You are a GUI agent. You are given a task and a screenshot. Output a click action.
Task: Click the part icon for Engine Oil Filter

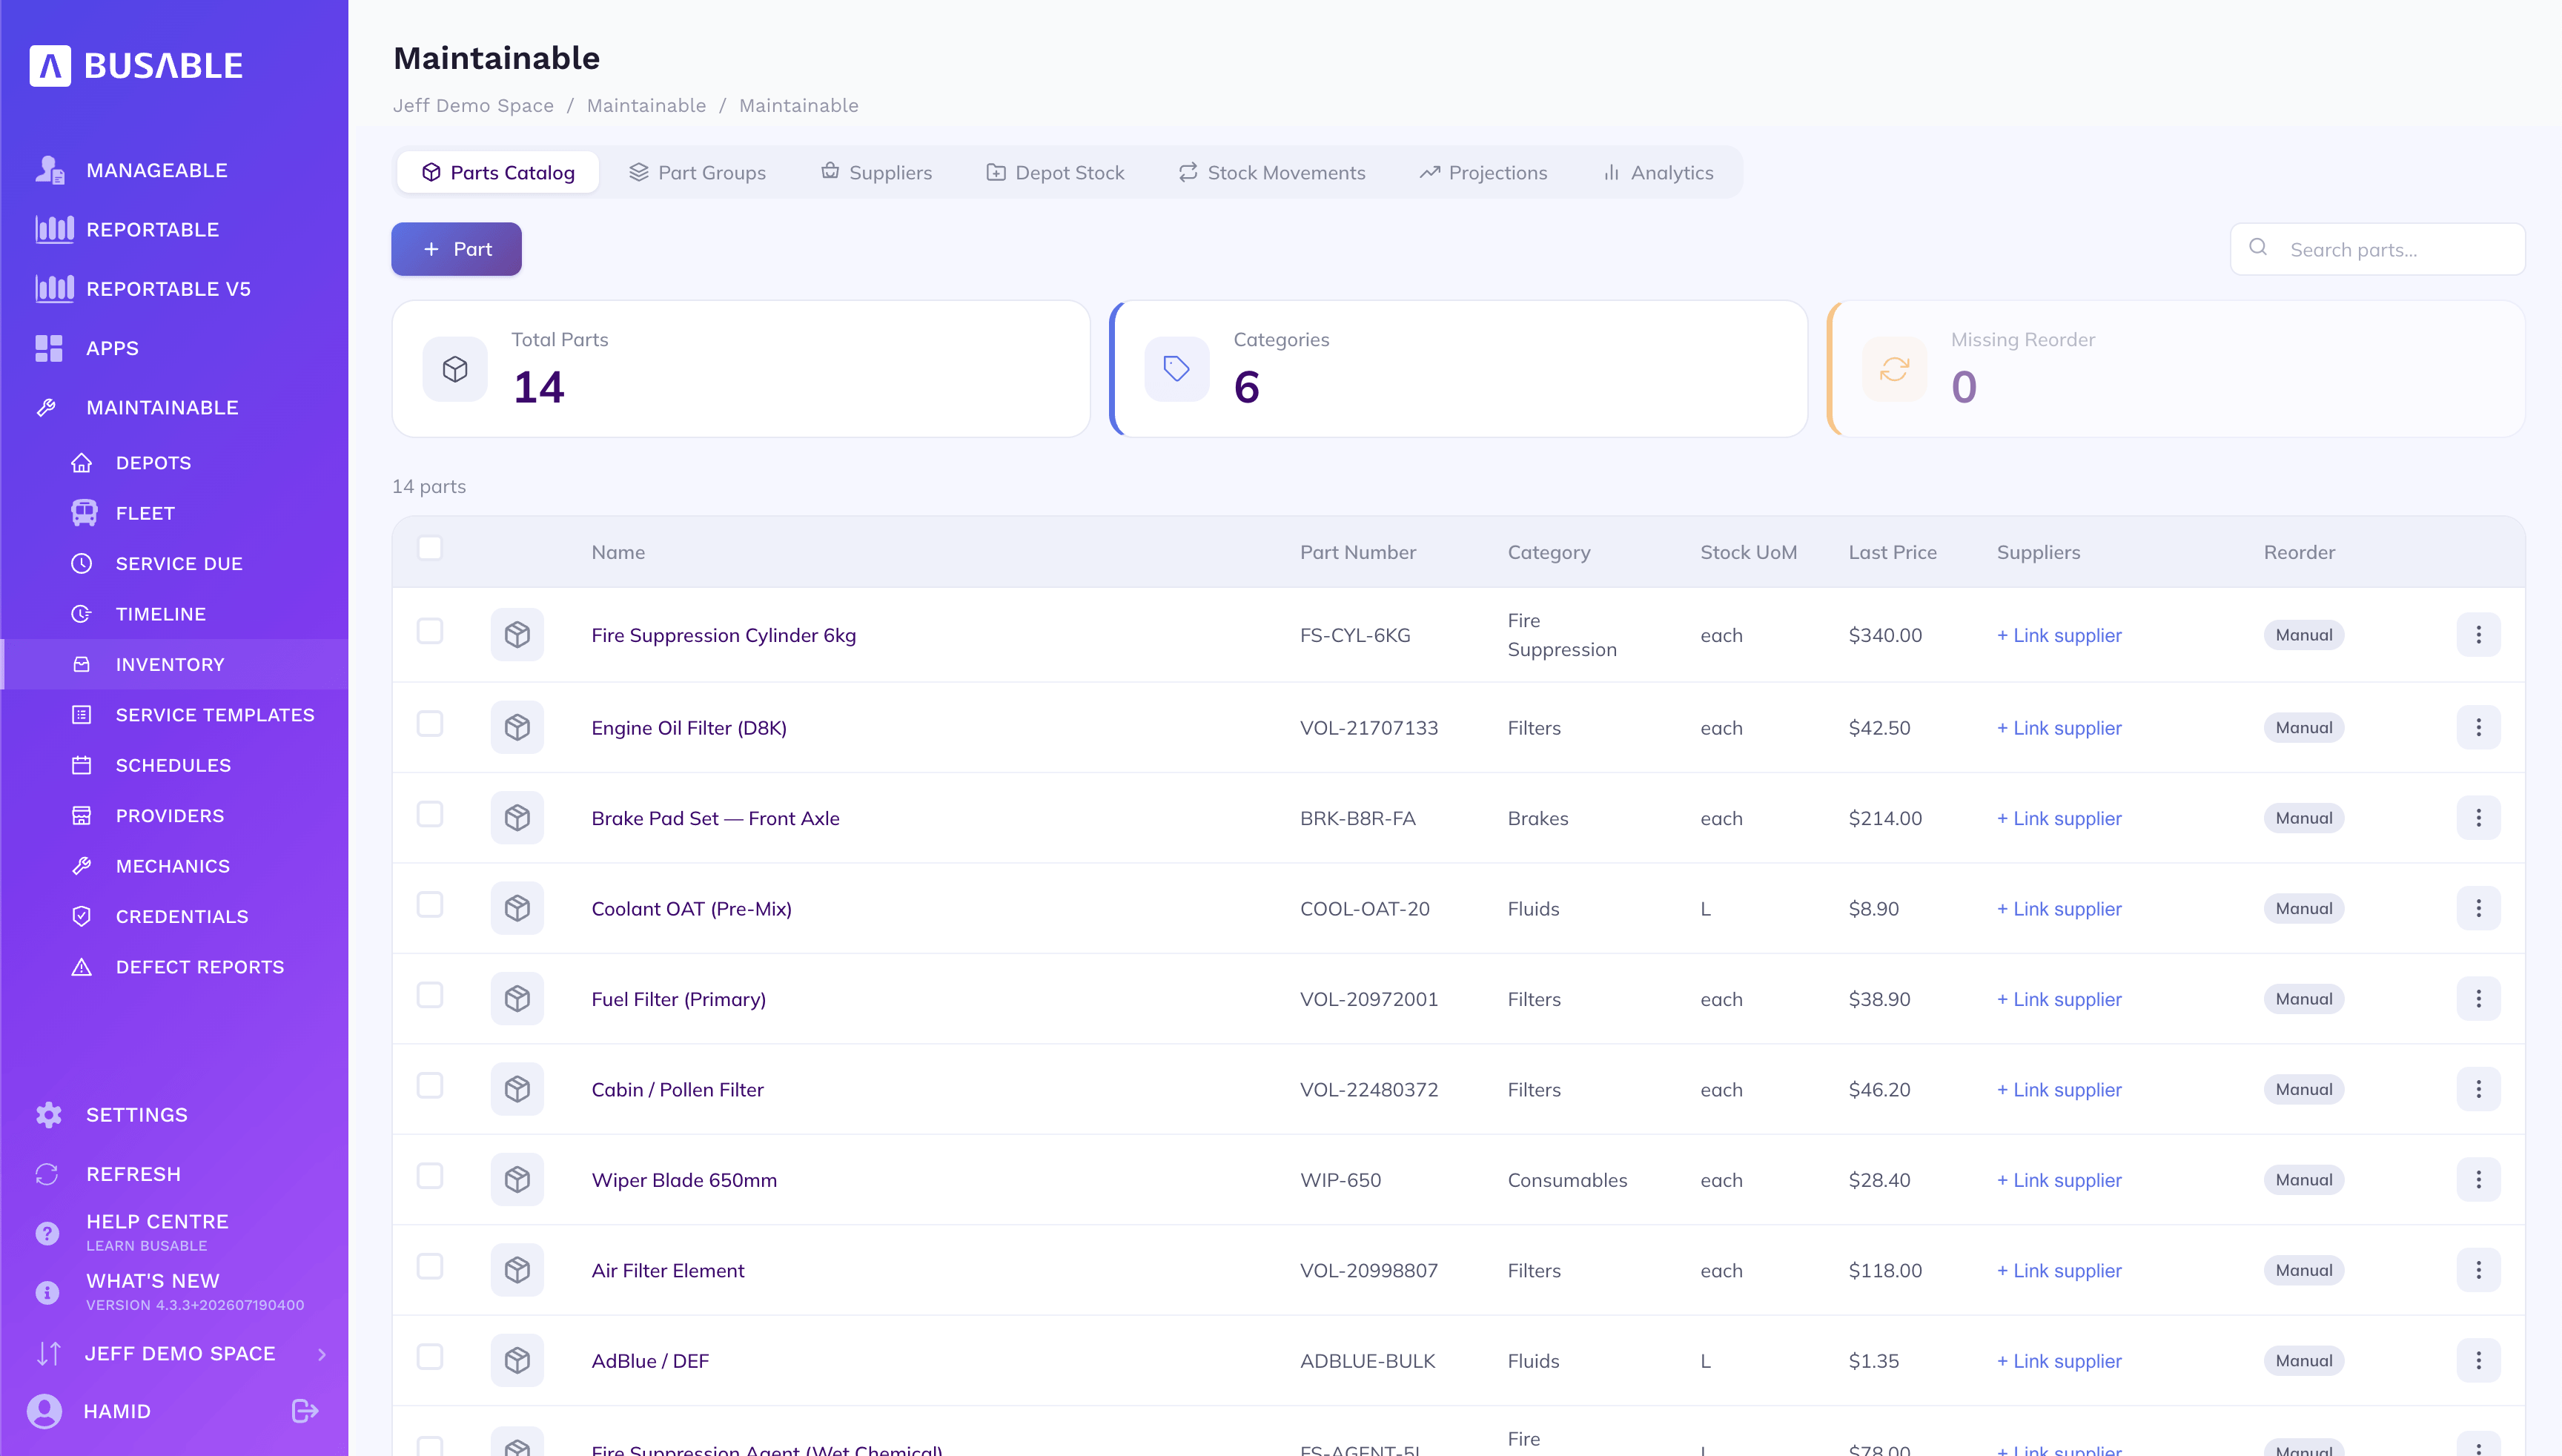[x=517, y=728]
